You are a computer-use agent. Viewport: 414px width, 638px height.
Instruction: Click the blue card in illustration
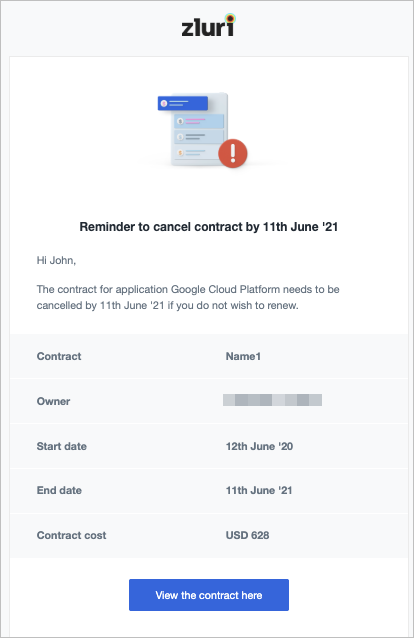click(183, 103)
